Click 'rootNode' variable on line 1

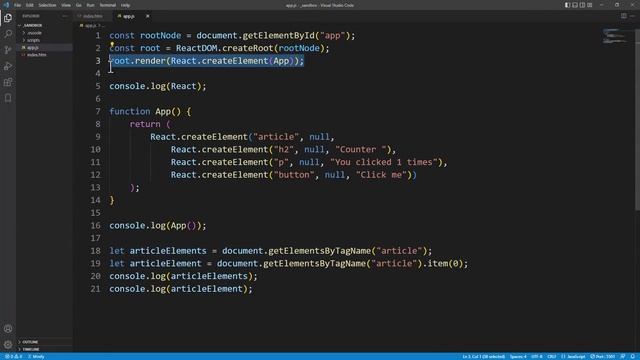tap(160, 36)
